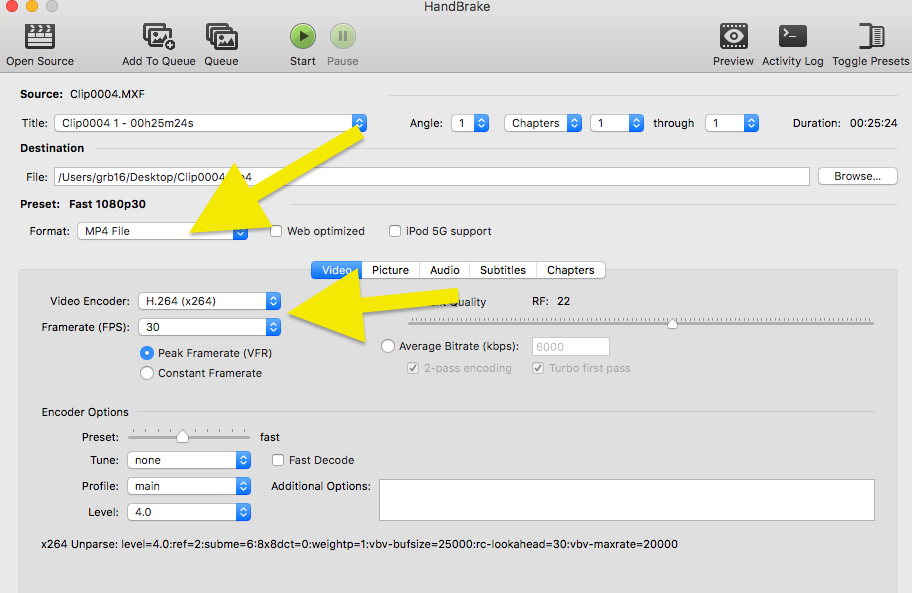This screenshot has width=912, height=593.
Task: Enable Web optimized checkbox
Action: (x=276, y=231)
